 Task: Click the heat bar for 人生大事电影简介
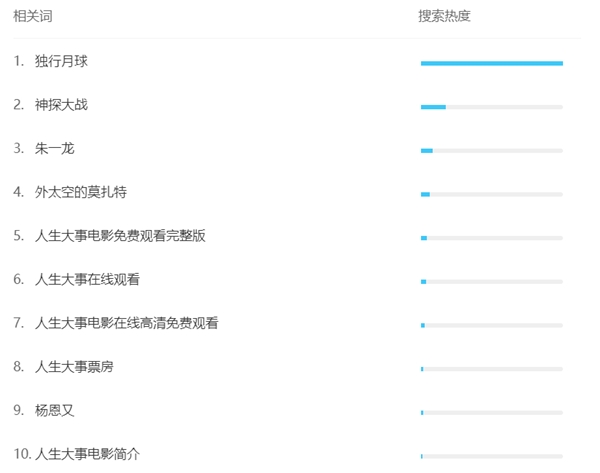tap(492, 456)
